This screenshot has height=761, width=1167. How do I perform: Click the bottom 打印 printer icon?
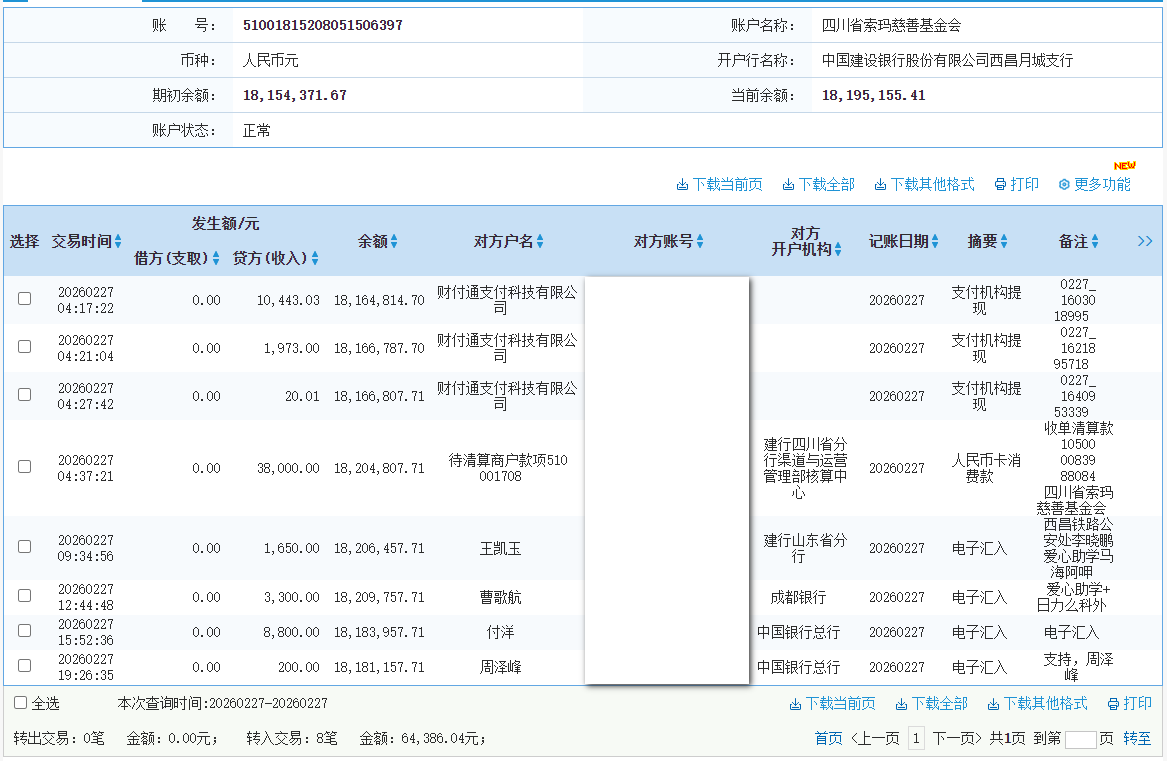[1112, 703]
